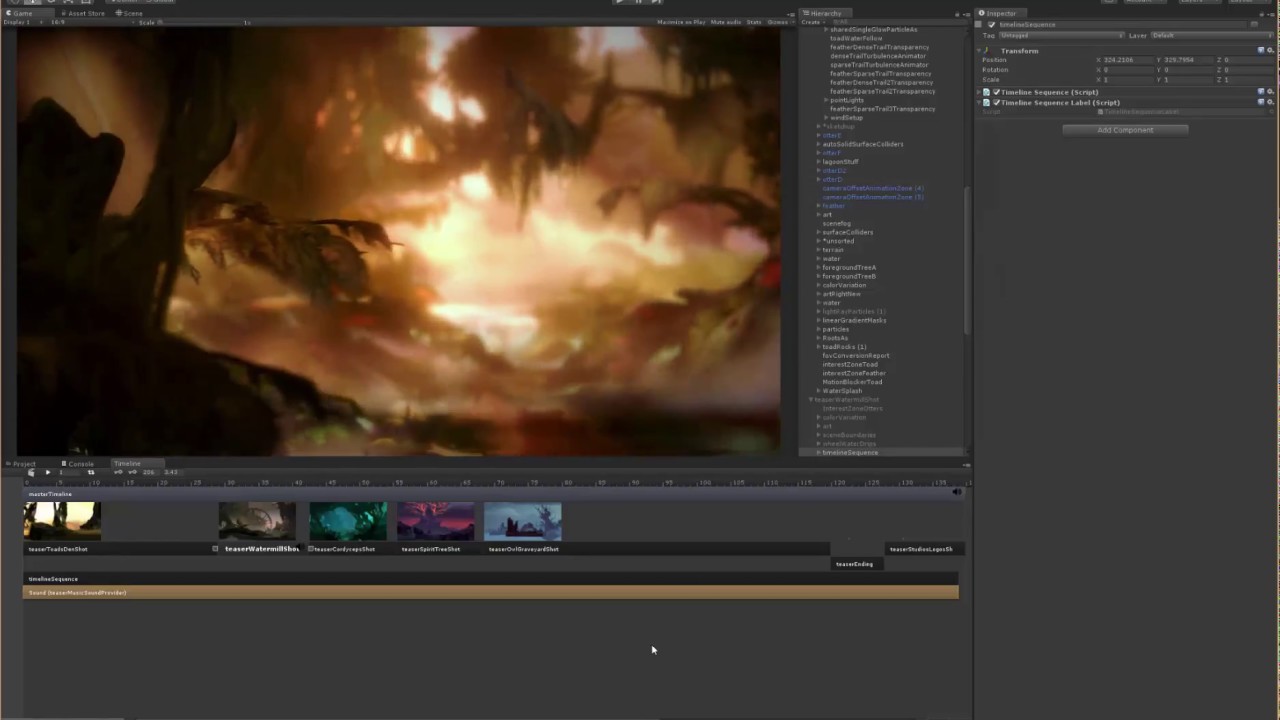Select timelineSequence in the Hierarchy
This screenshot has width=1280, height=720.
click(850, 453)
